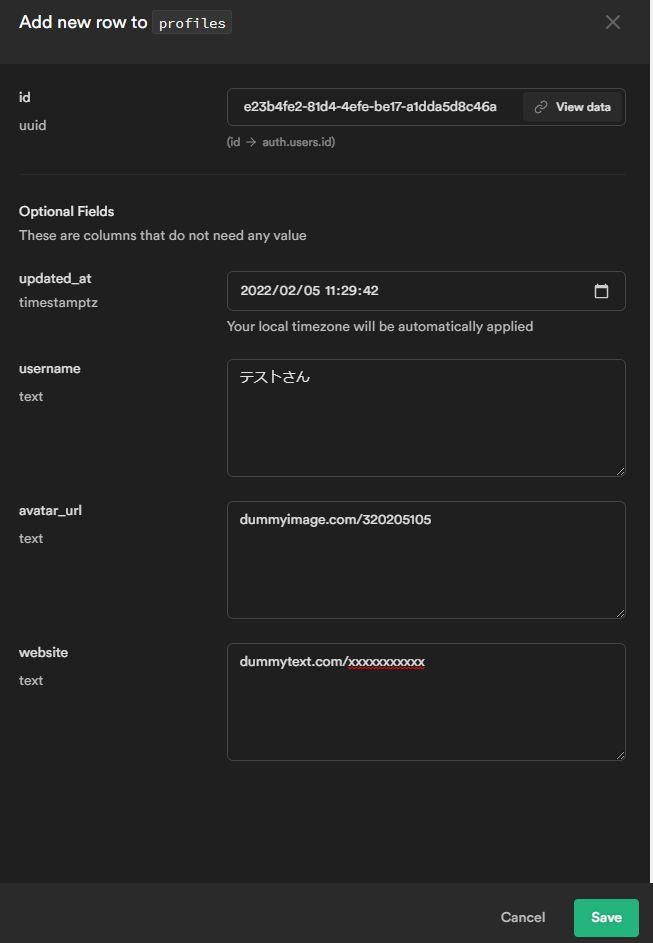Select the year 2022 in updated_at

(x=257, y=291)
